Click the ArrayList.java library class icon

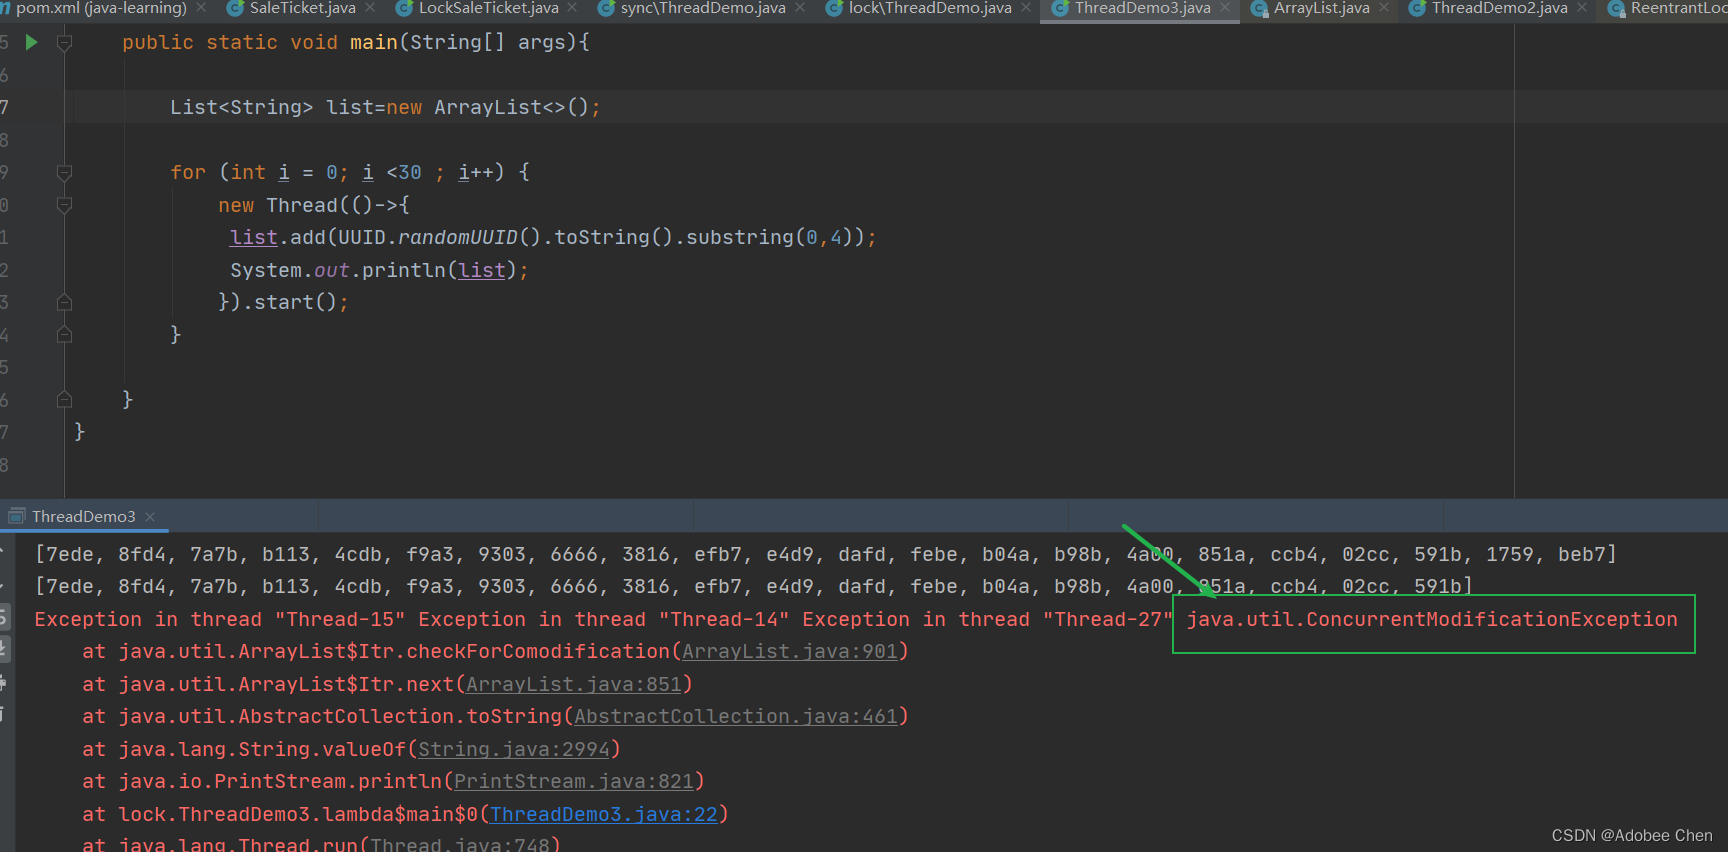coord(1260,9)
